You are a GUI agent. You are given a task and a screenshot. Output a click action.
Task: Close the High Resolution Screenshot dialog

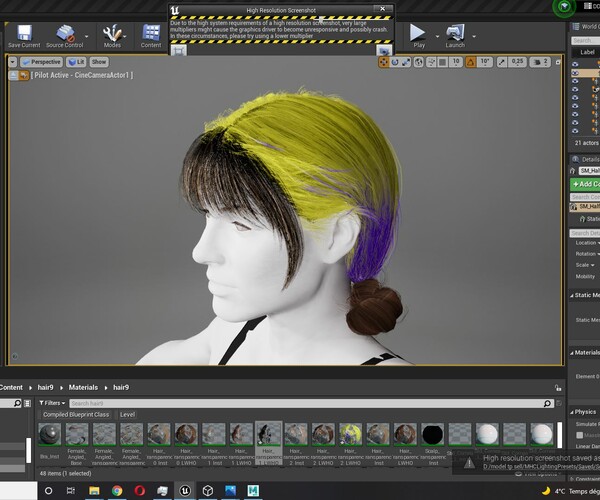click(382, 9)
